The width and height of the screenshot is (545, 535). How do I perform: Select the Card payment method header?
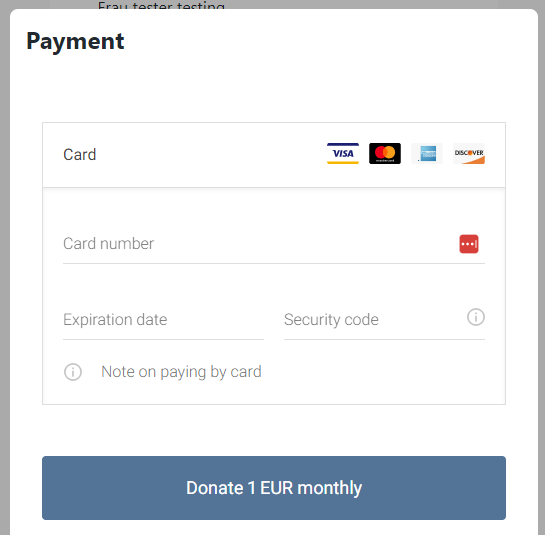274,155
